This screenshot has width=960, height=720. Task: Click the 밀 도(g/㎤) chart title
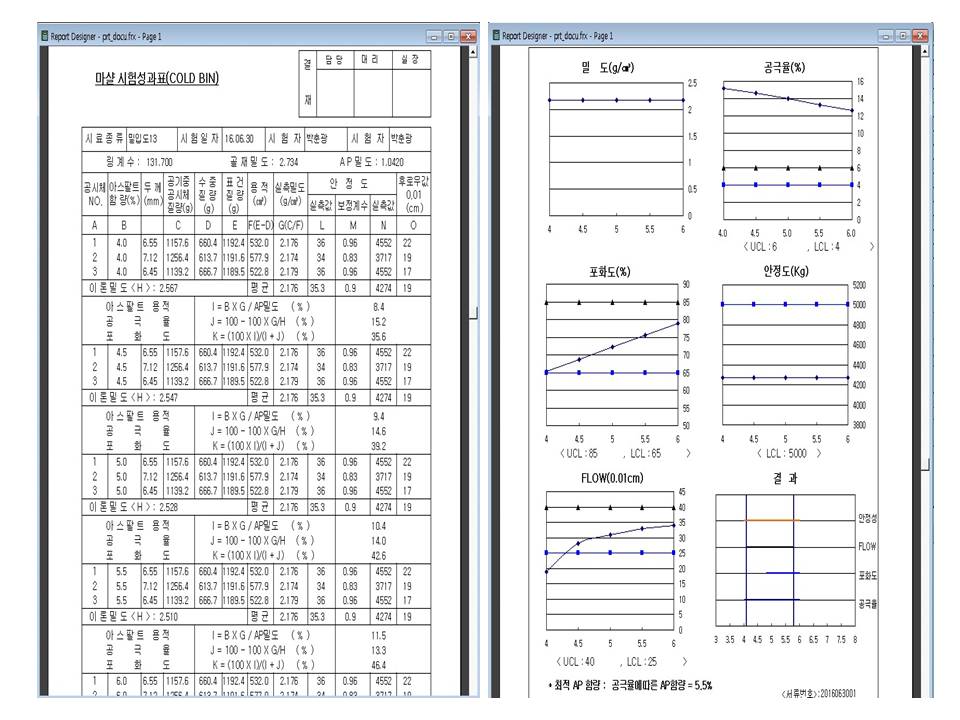pyautogui.click(x=607, y=67)
